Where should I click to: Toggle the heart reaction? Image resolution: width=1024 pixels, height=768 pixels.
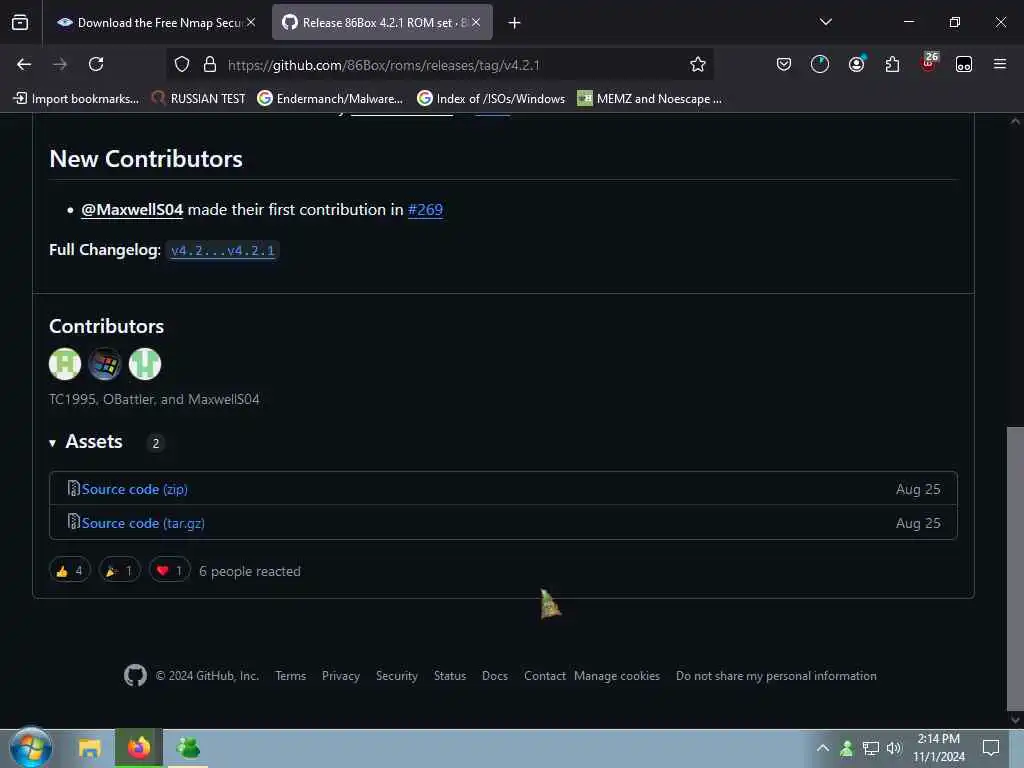coord(169,571)
